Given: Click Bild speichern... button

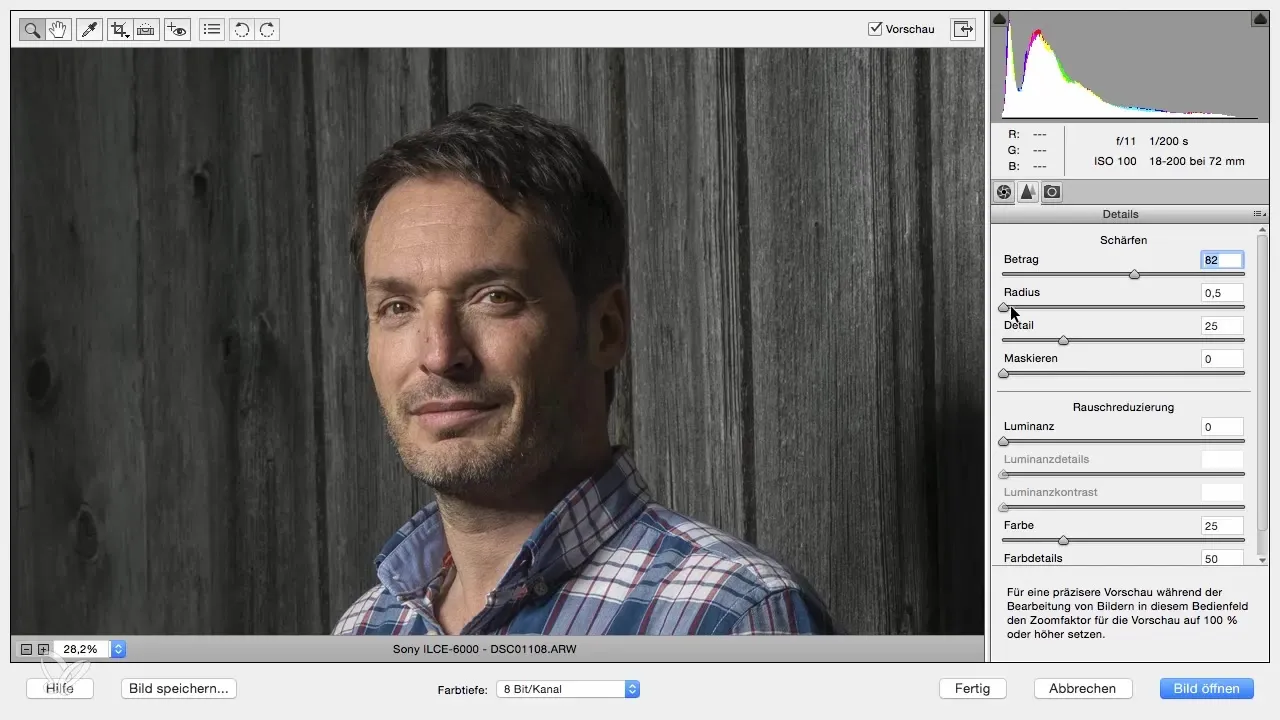Looking at the screenshot, I should [x=178, y=688].
